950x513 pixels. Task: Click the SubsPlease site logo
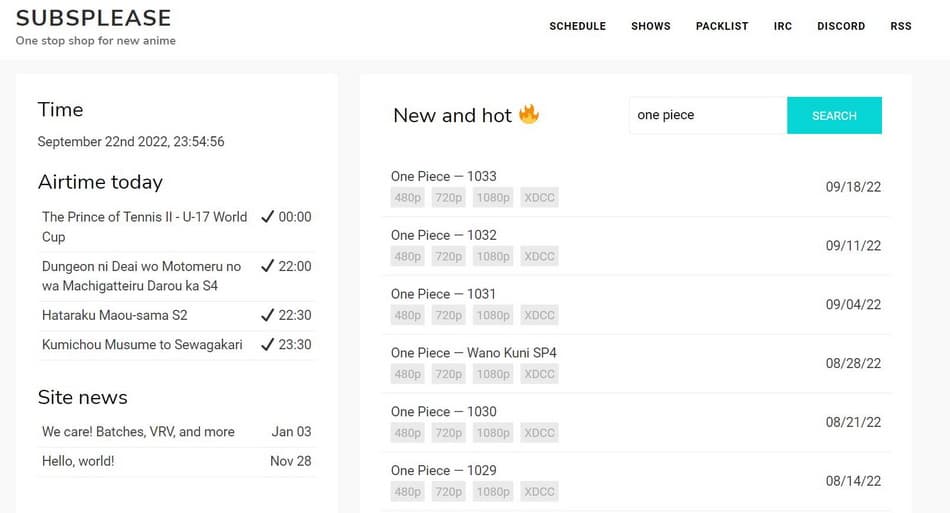(94, 18)
